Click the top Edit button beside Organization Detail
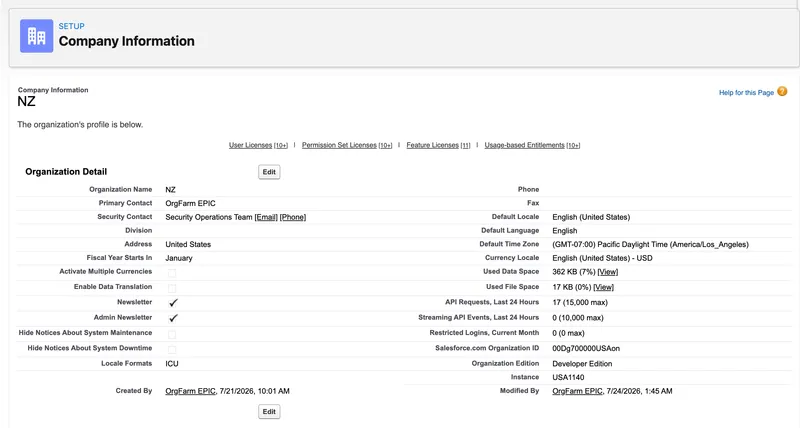800x428 pixels. tap(269, 172)
